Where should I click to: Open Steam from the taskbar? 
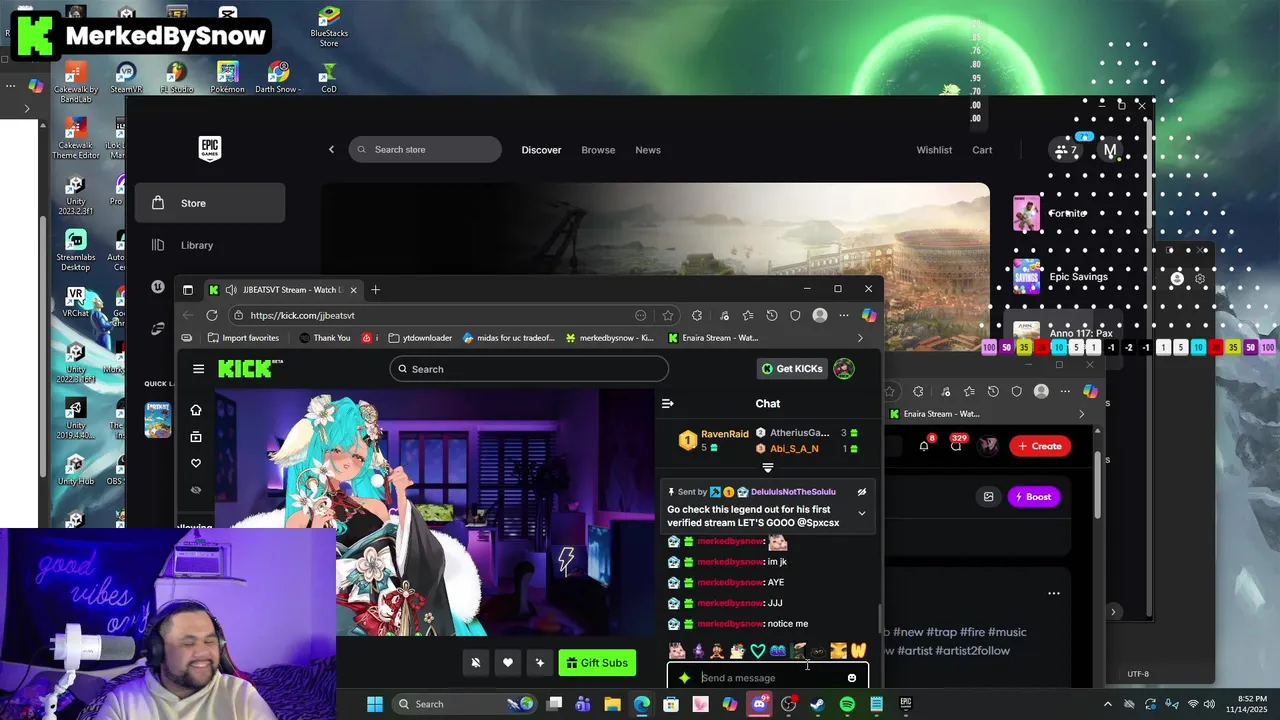pos(817,704)
